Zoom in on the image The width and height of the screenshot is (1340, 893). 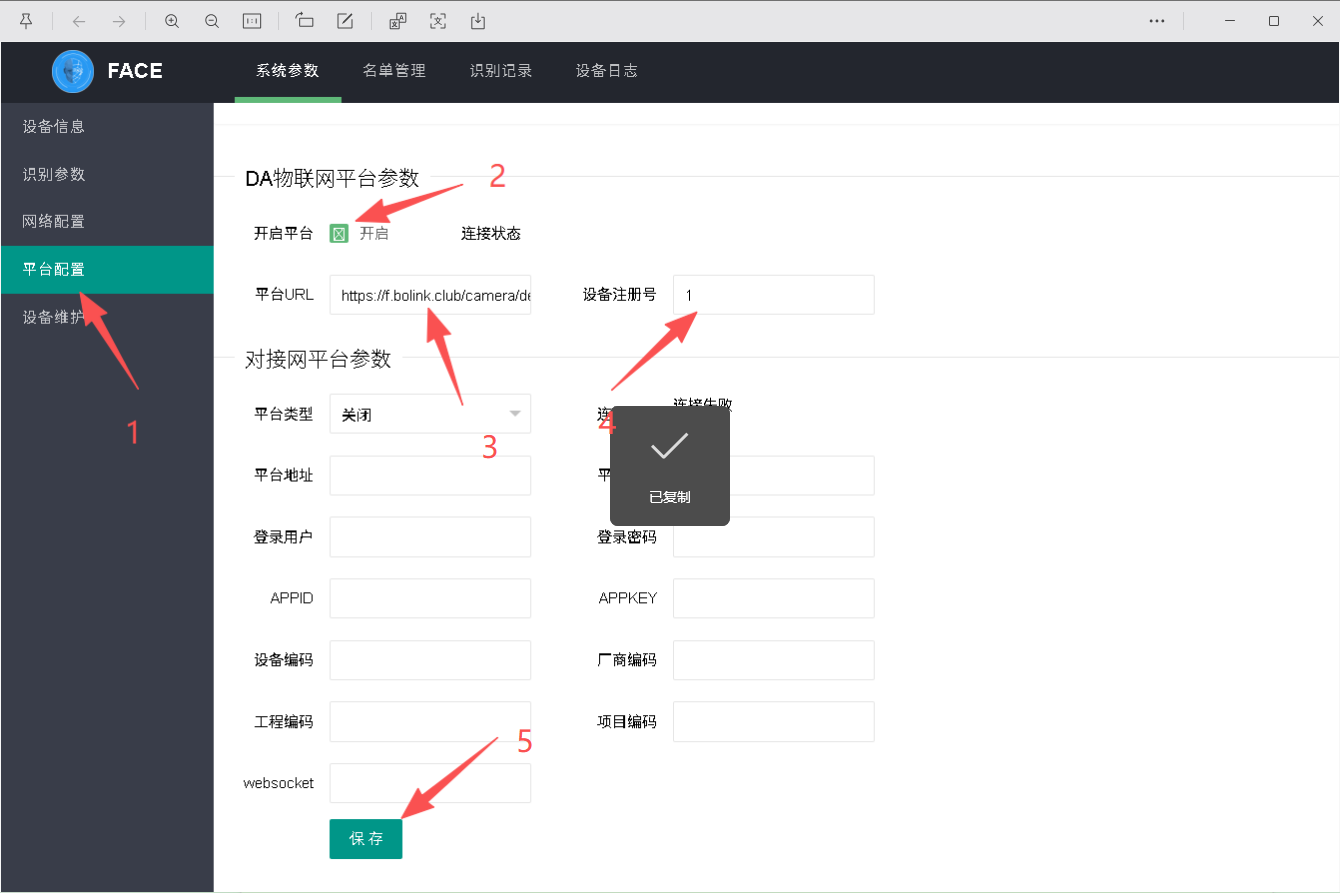[x=172, y=21]
